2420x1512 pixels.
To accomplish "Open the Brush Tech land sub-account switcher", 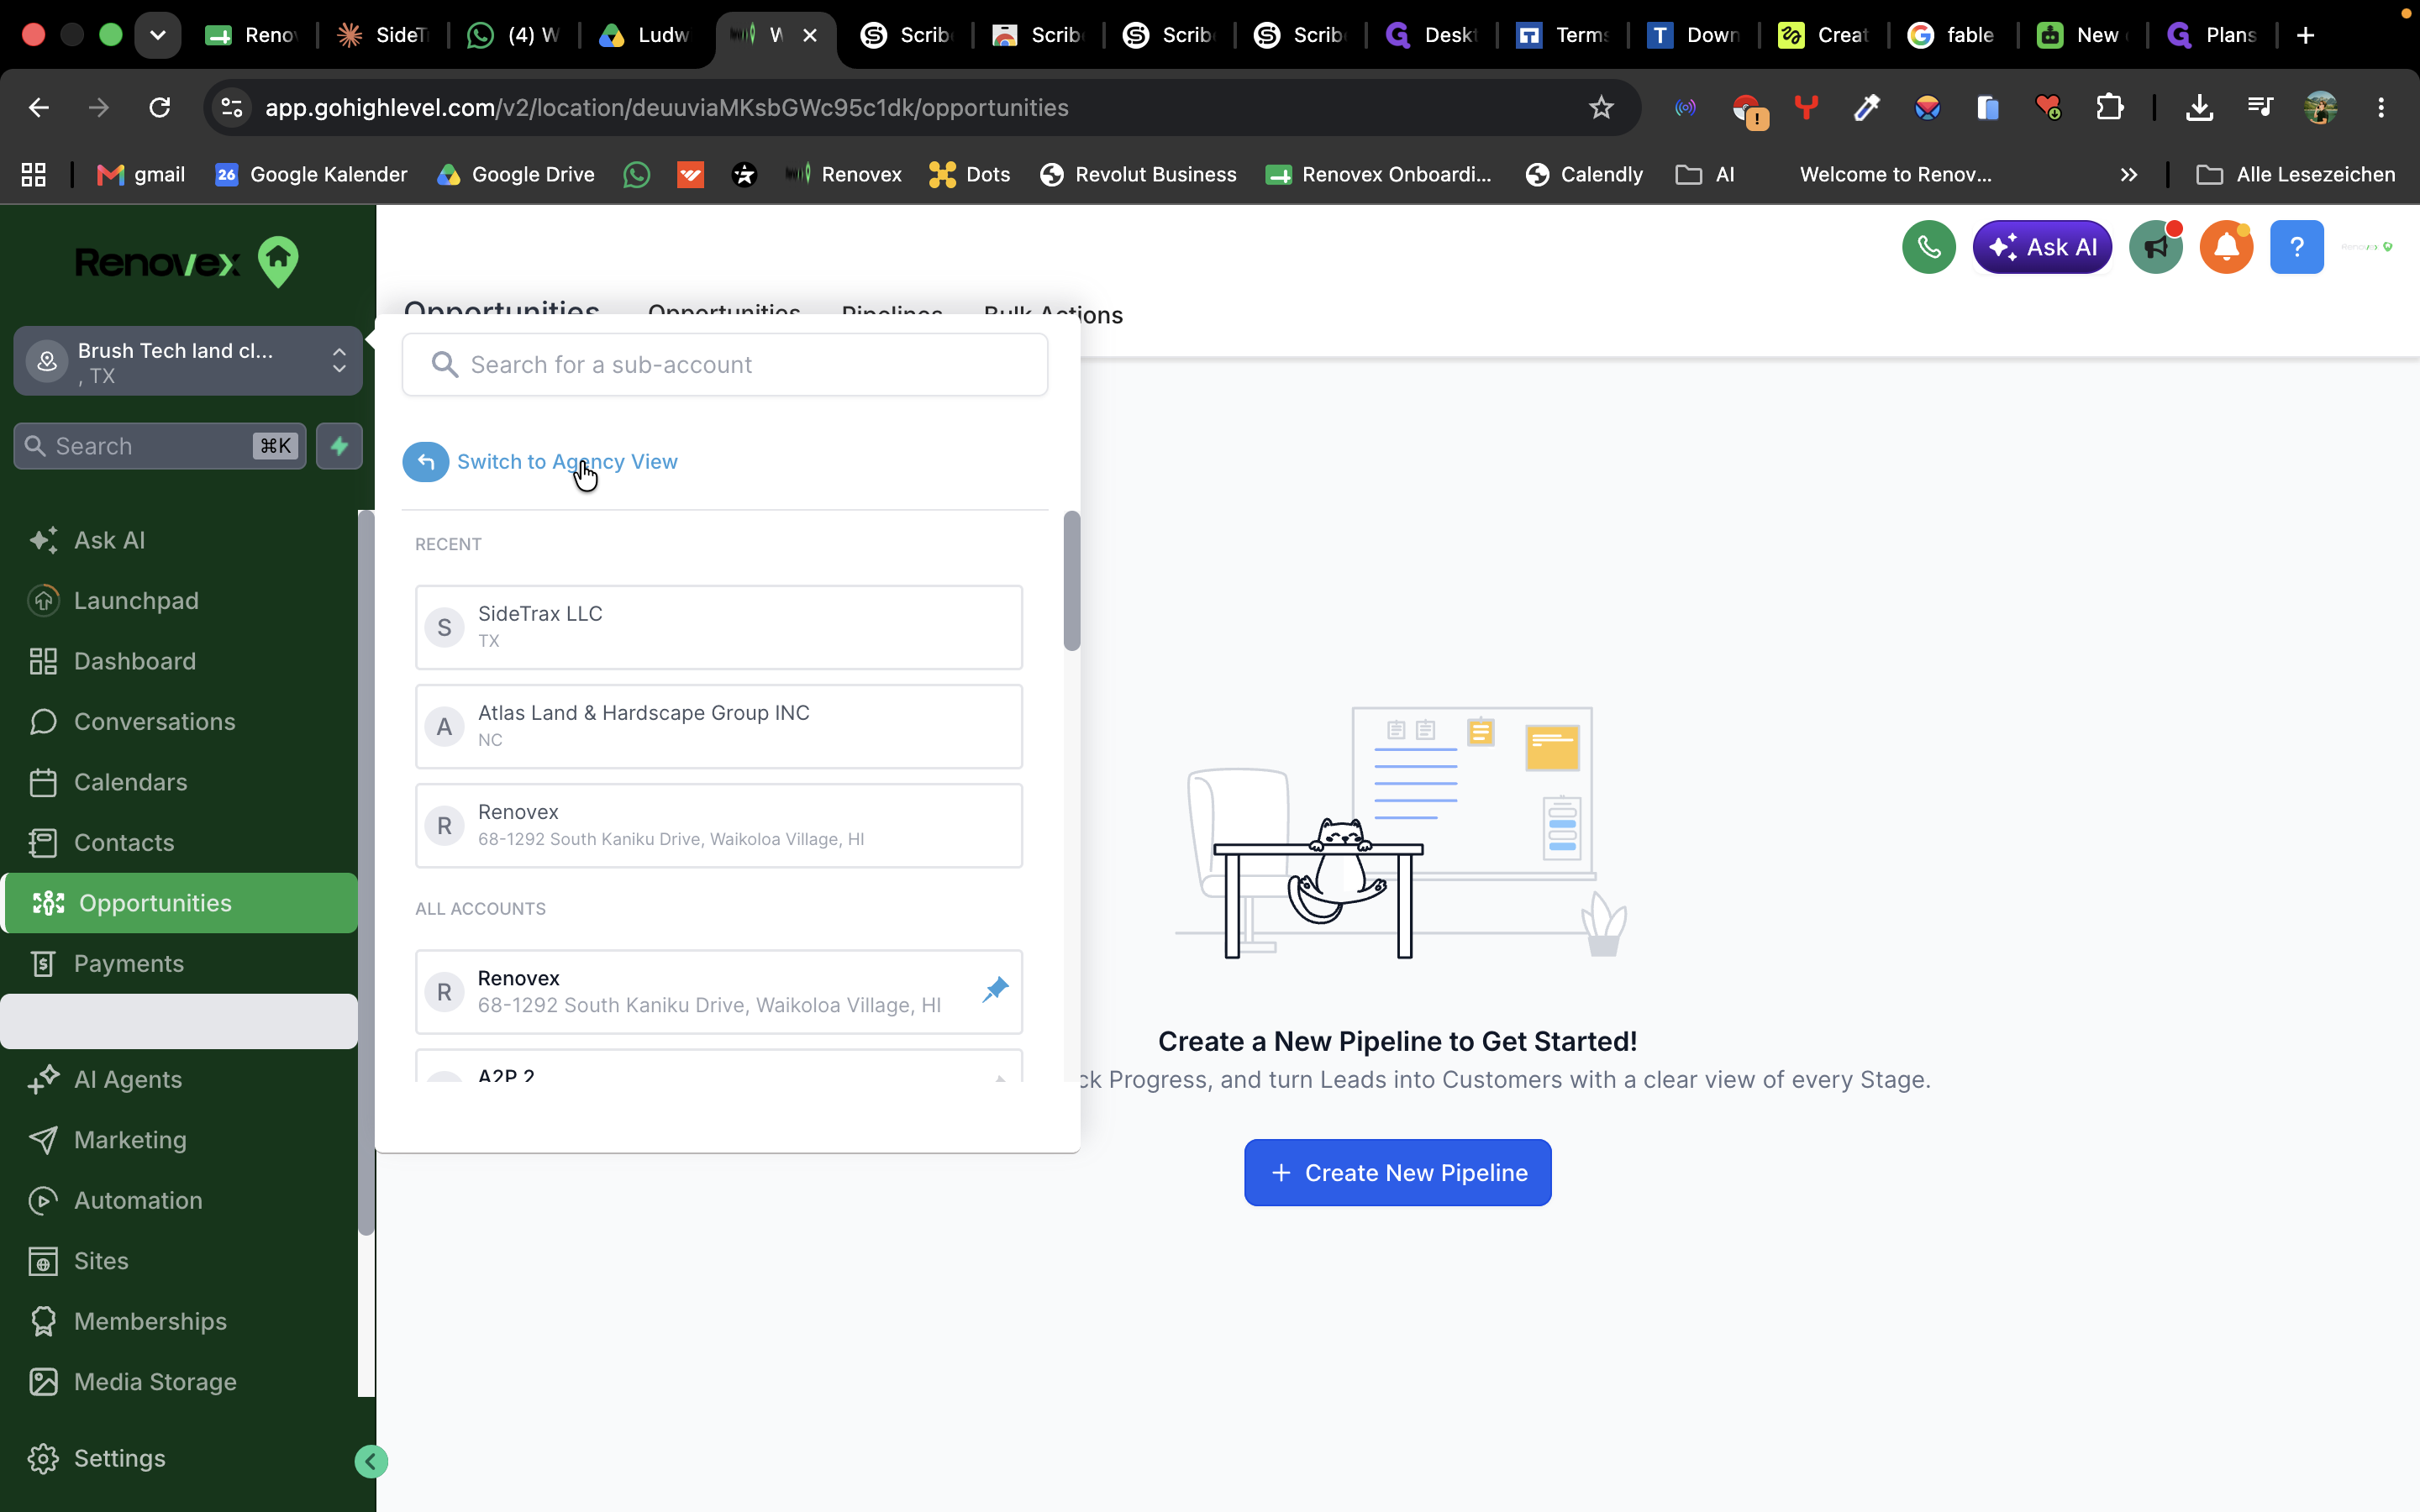I will coord(188,362).
